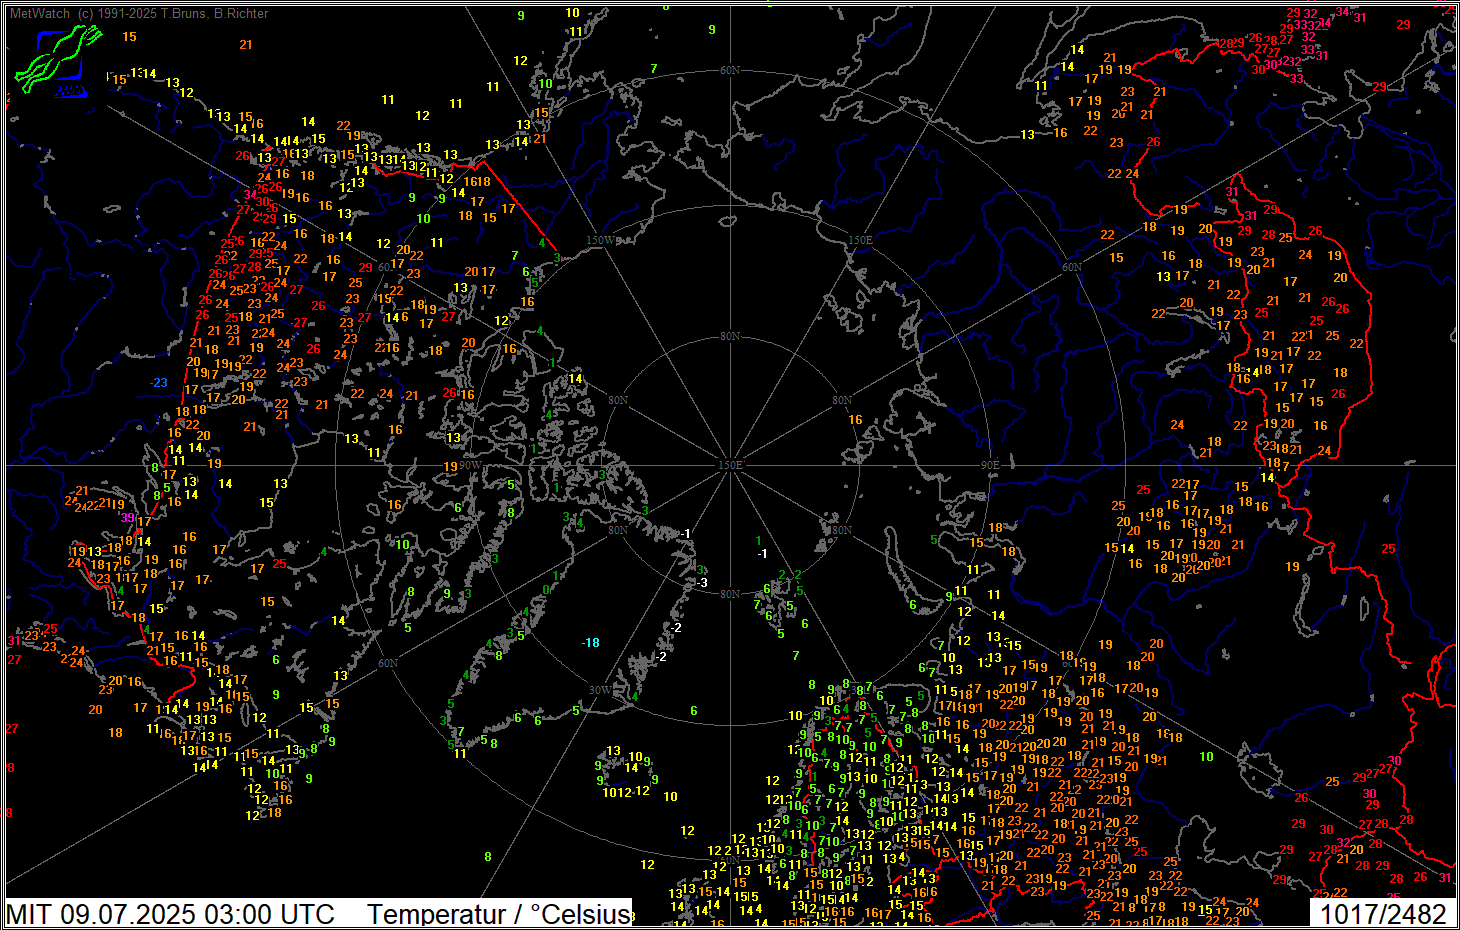Click the 'Temperatur / °Celsius' parameter label
Viewport: 1460px width, 930px height.
(x=499, y=914)
